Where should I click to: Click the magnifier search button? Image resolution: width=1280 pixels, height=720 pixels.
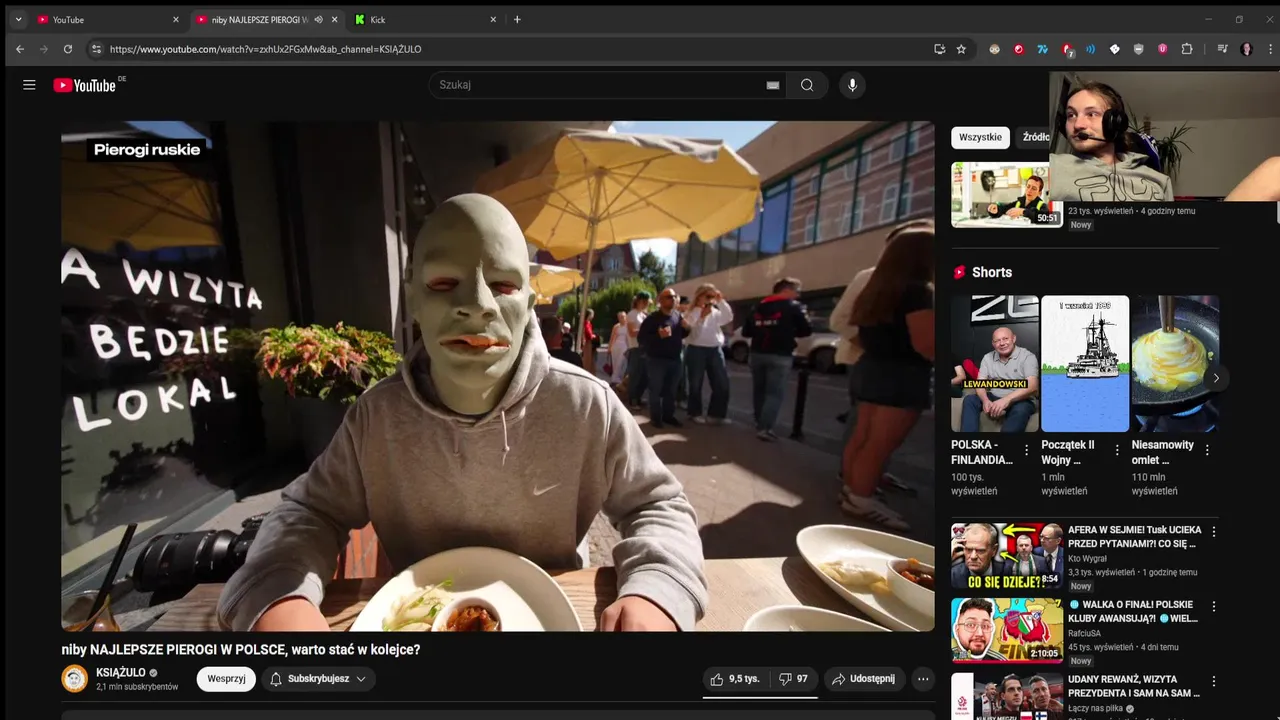[x=807, y=85]
